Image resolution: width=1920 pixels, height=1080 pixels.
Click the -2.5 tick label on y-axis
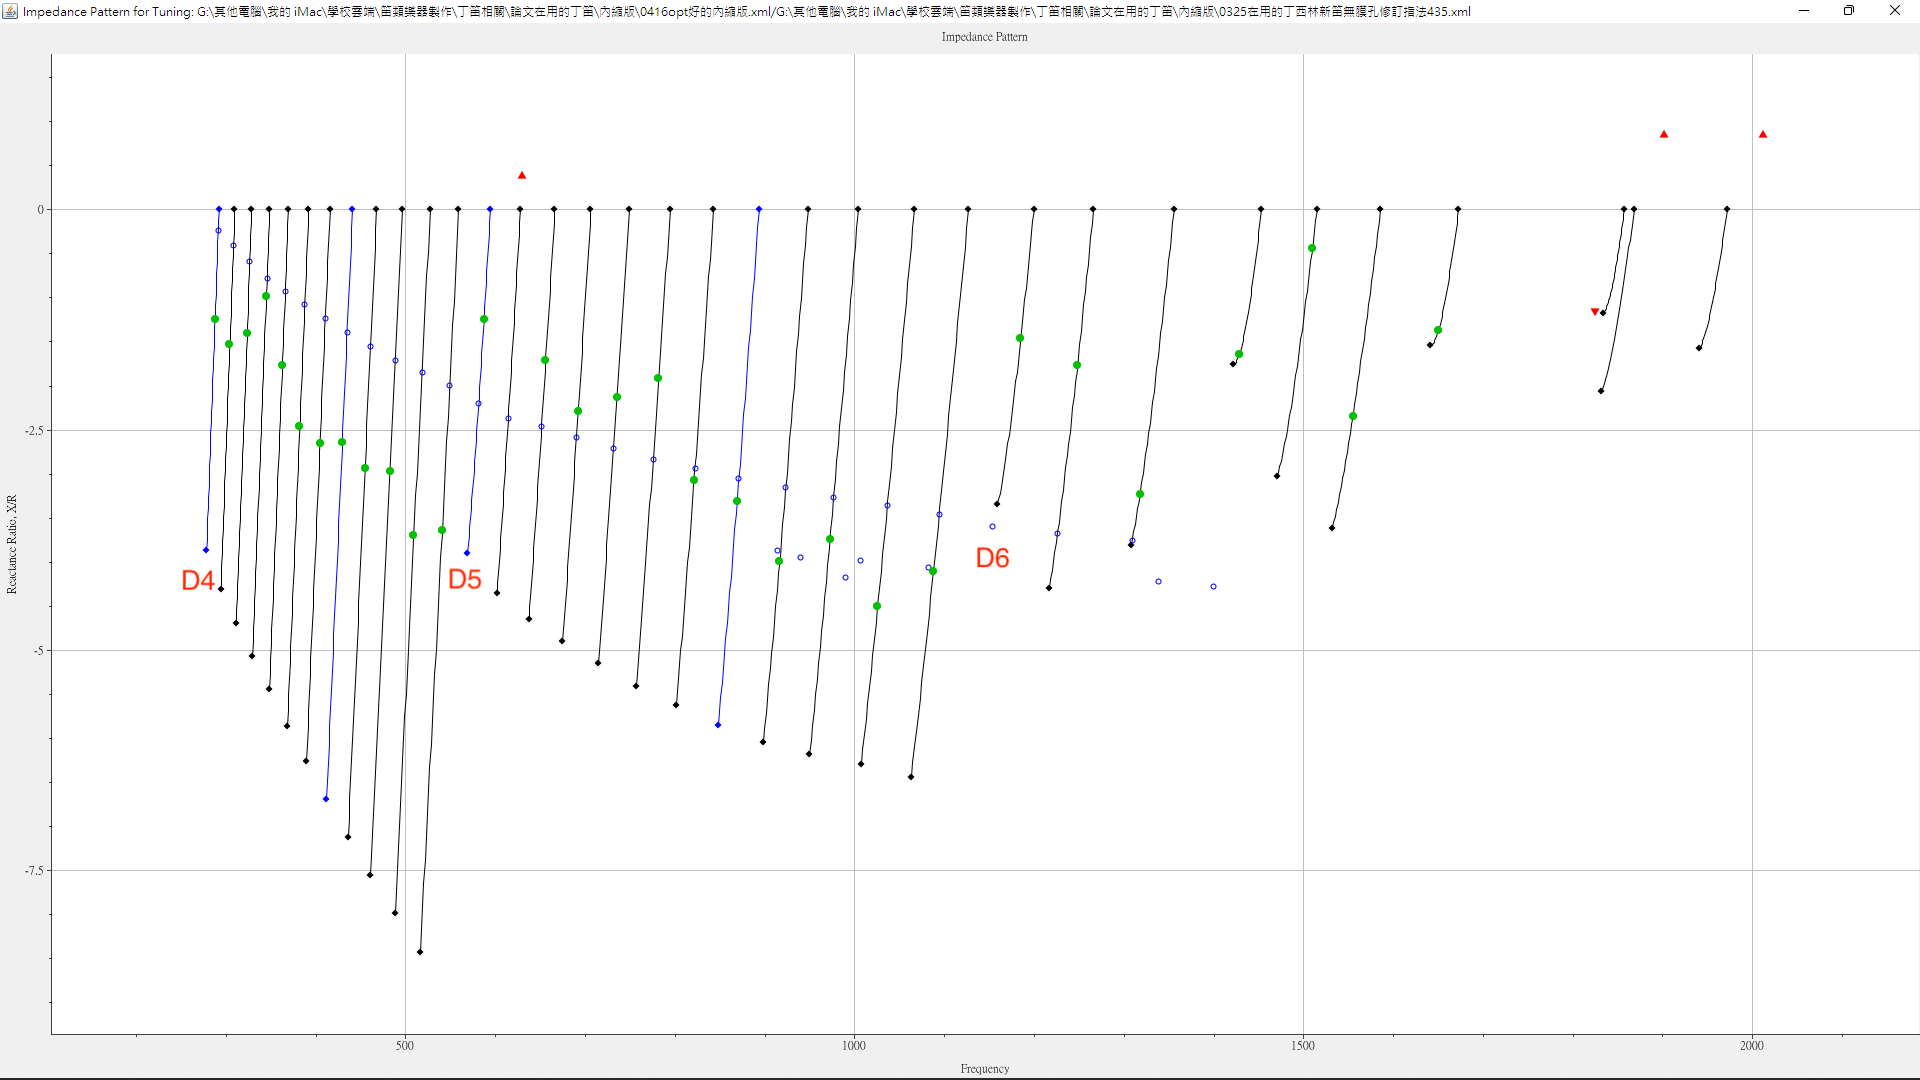(x=35, y=431)
